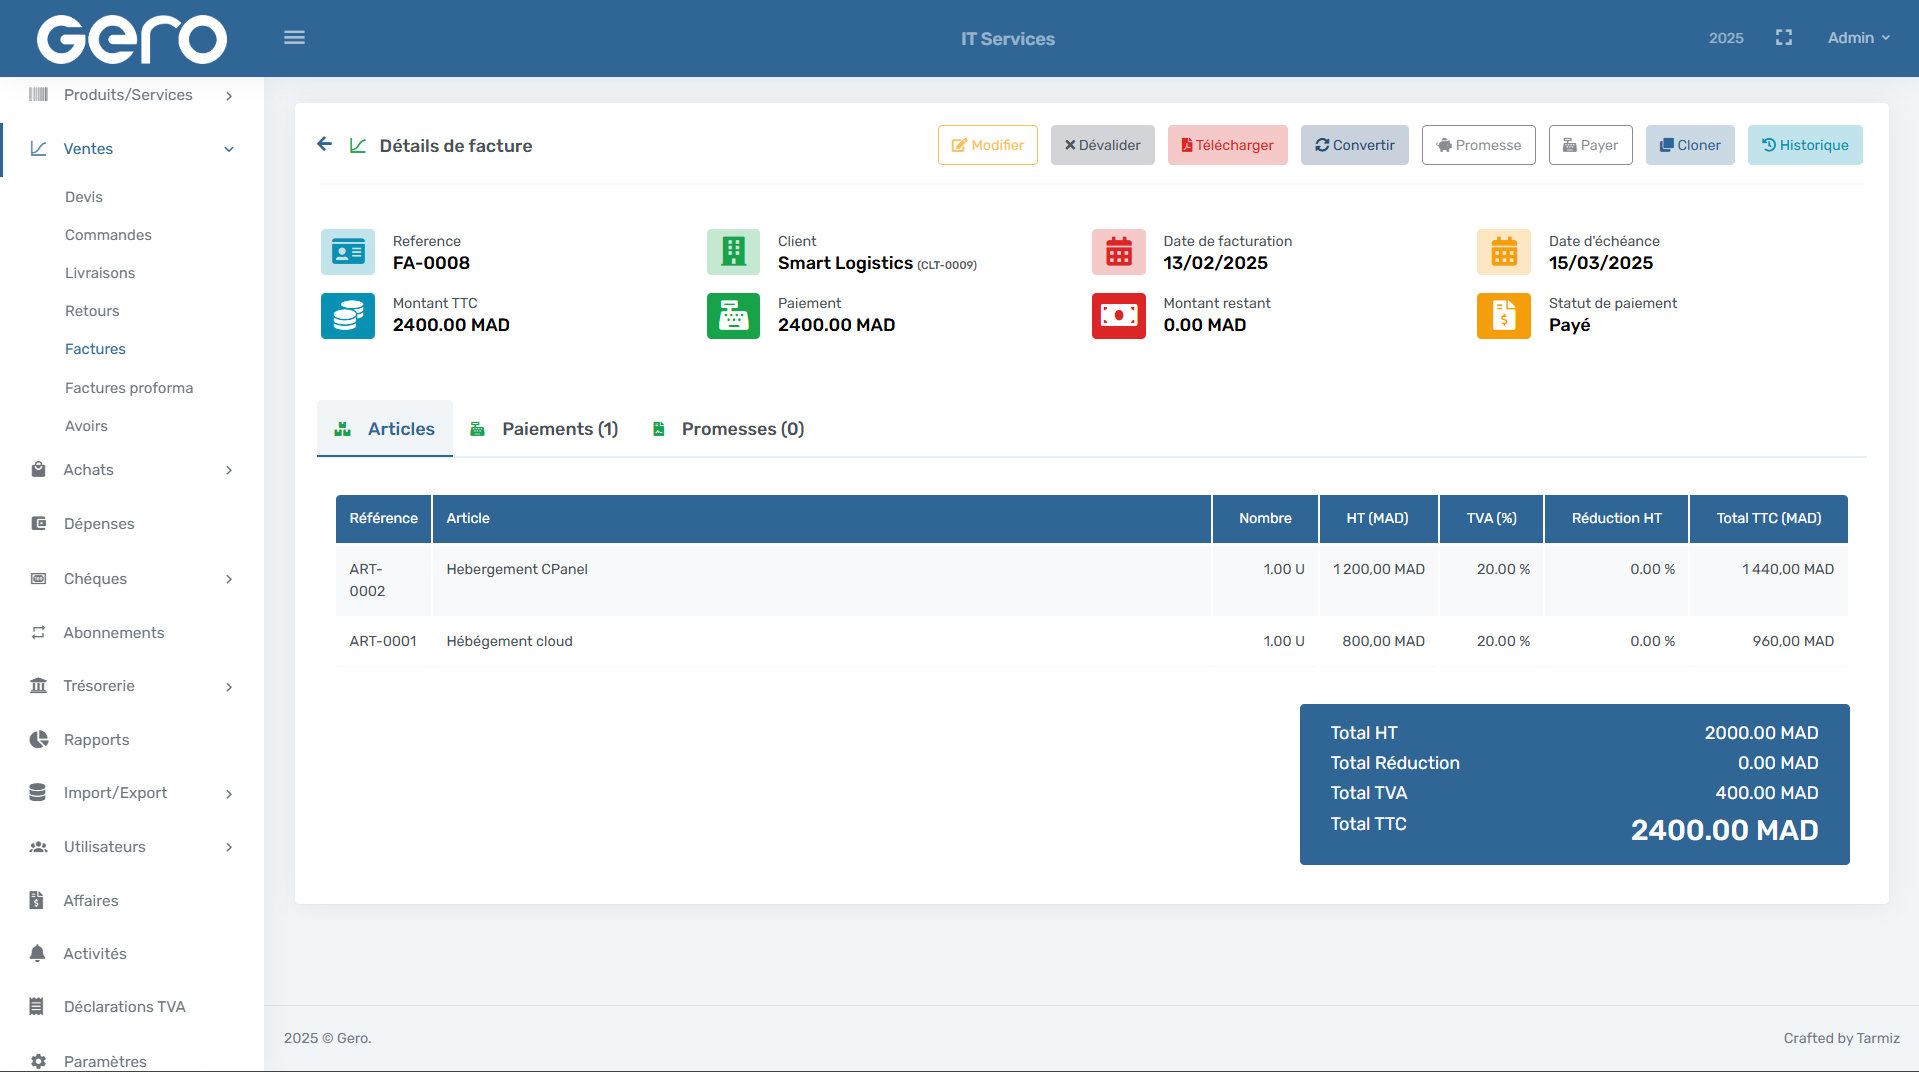This screenshot has height=1072, width=1919.
Task: Click the Gero logo
Action: pyautogui.click(x=131, y=39)
